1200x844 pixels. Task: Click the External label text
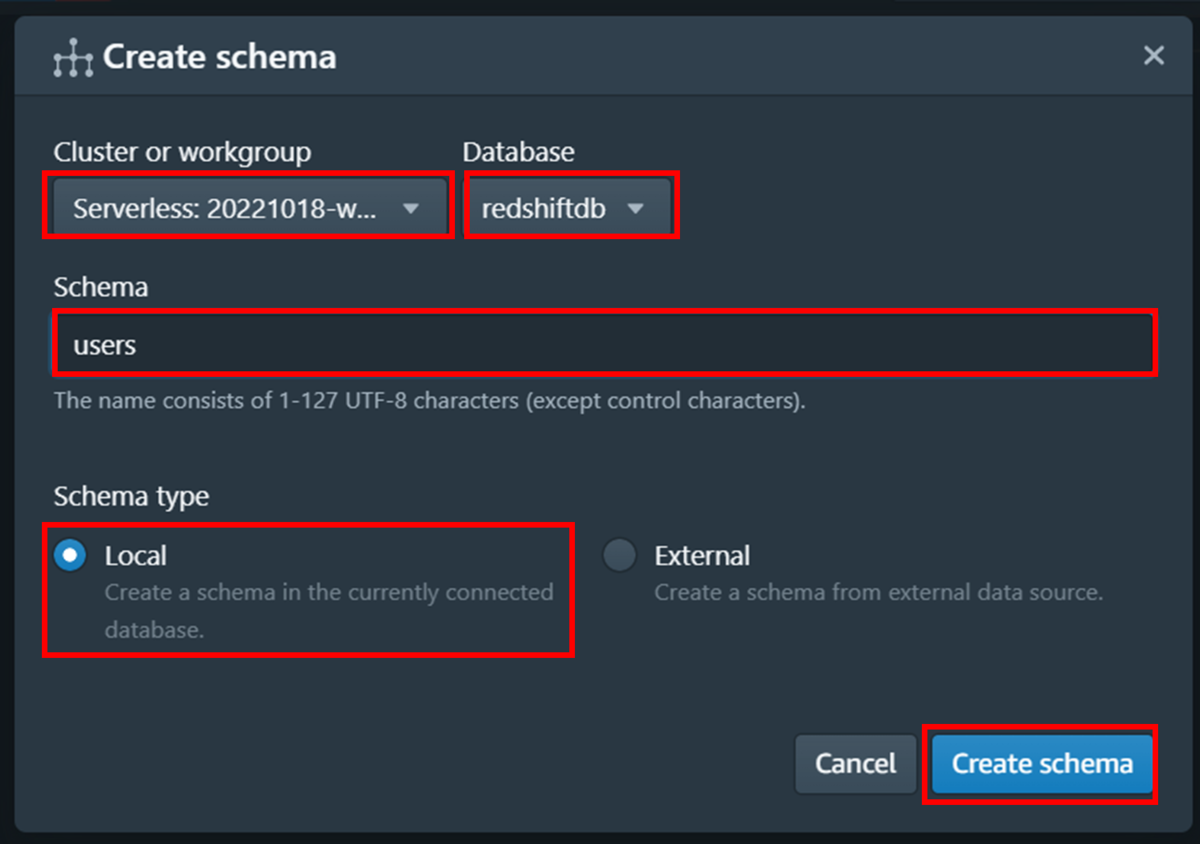702,555
